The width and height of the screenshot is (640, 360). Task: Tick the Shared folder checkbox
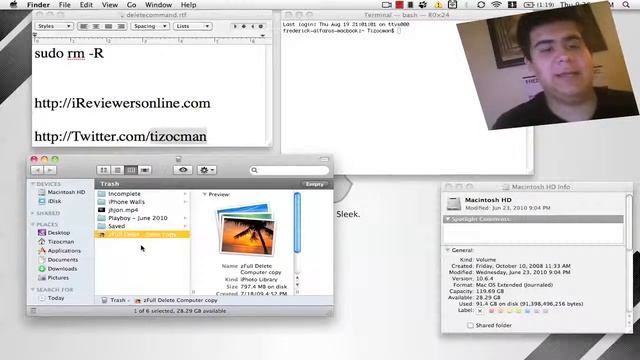470,325
